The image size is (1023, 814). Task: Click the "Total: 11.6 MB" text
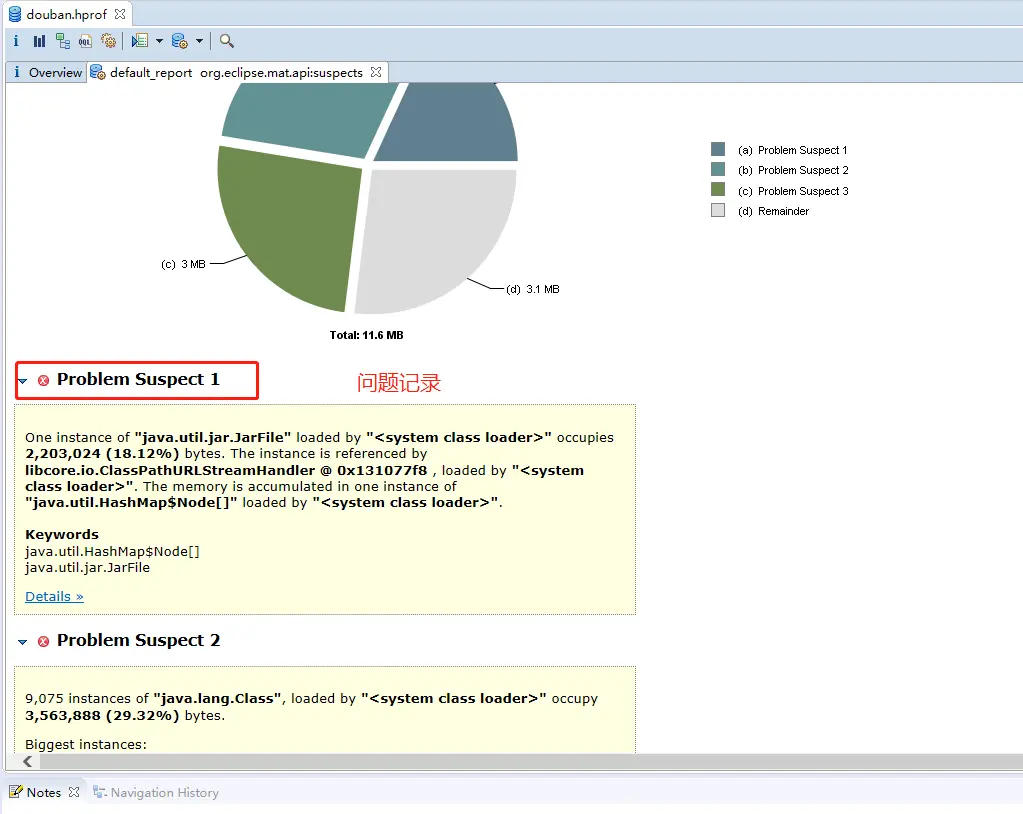366,335
